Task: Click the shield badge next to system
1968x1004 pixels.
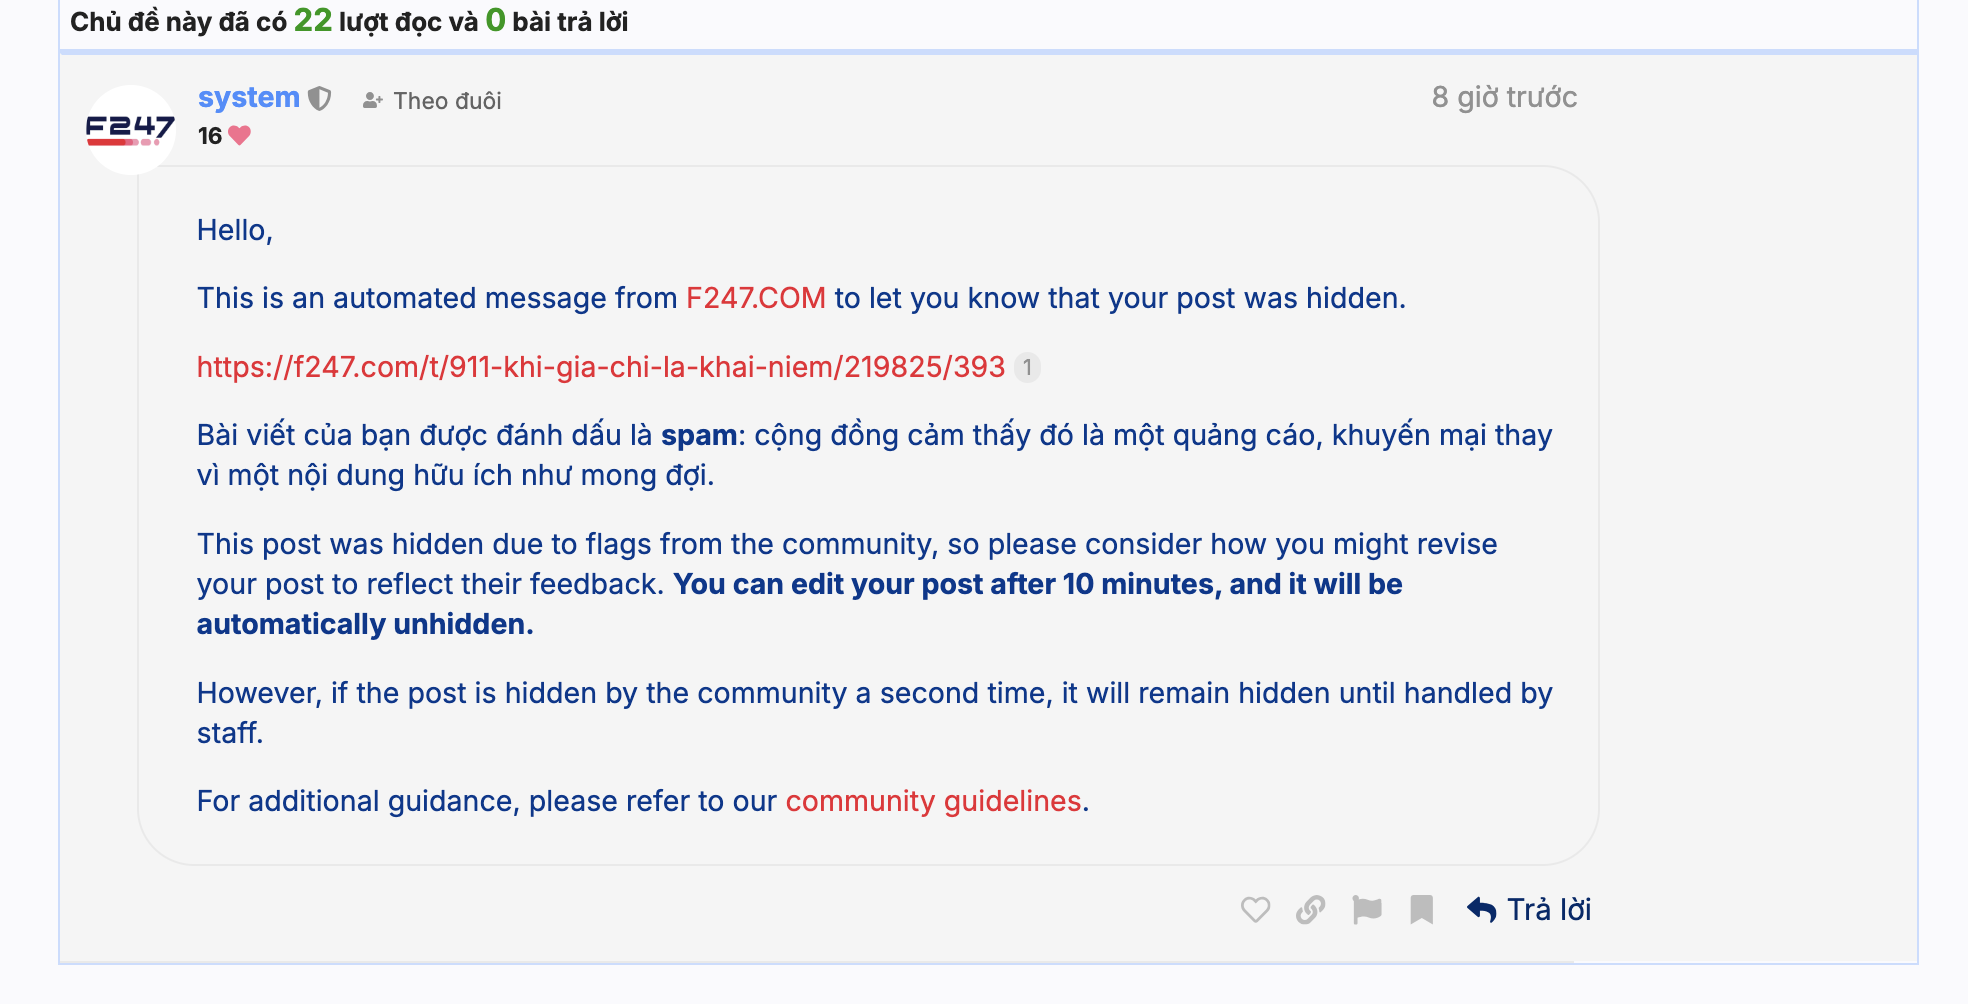Action: point(320,98)
